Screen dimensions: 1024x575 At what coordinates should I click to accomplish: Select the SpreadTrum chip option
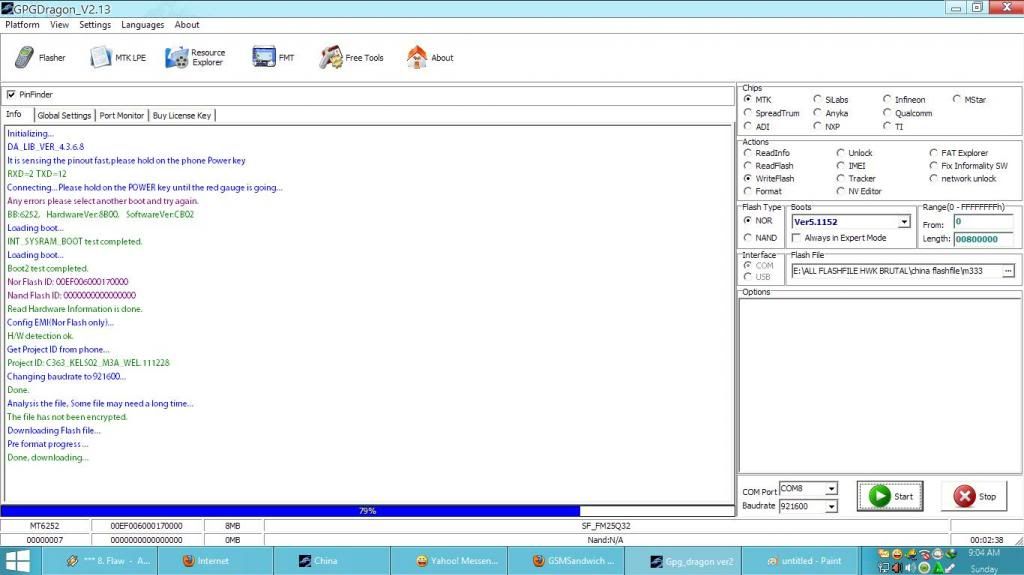tap(748, 113)
